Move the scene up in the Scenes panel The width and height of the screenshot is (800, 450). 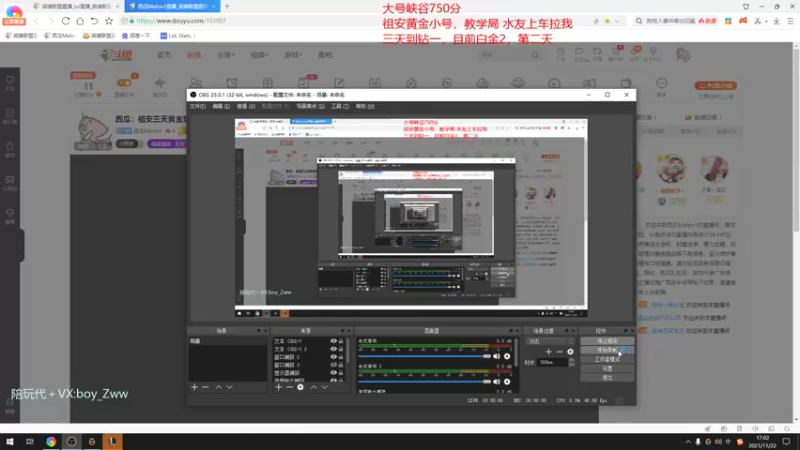[x=218, y=387]
